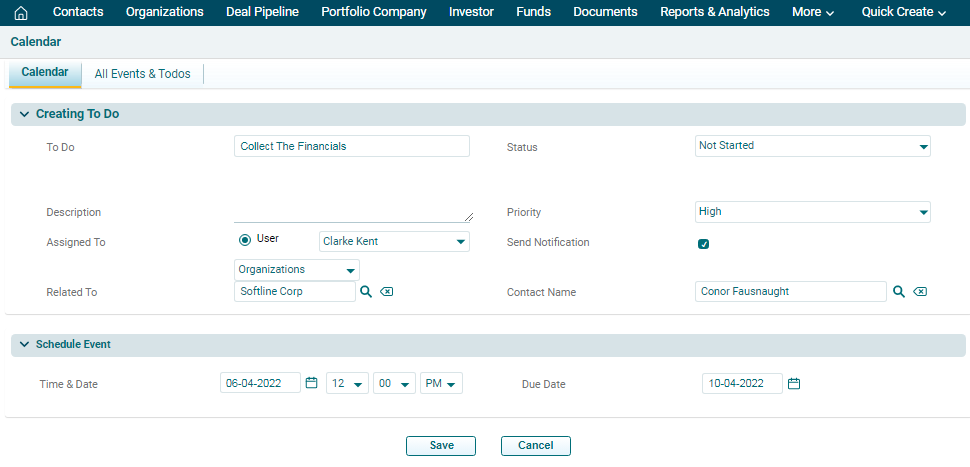Screen dimensions: 970x467
Task: Collapse the Schedule Event section
Action: (x=23, y=344)
